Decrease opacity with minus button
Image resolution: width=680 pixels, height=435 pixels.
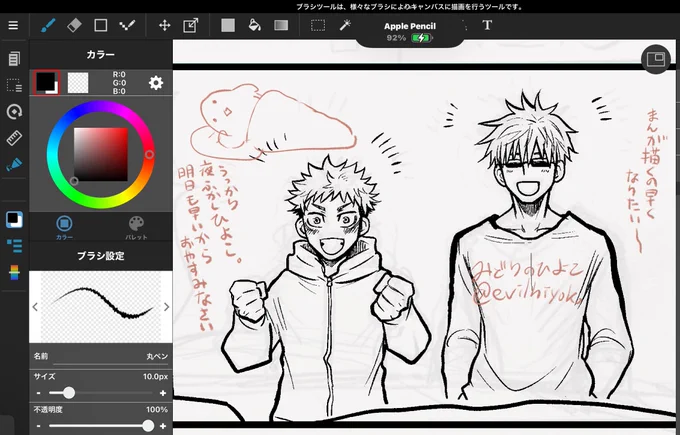pos(39,426)
